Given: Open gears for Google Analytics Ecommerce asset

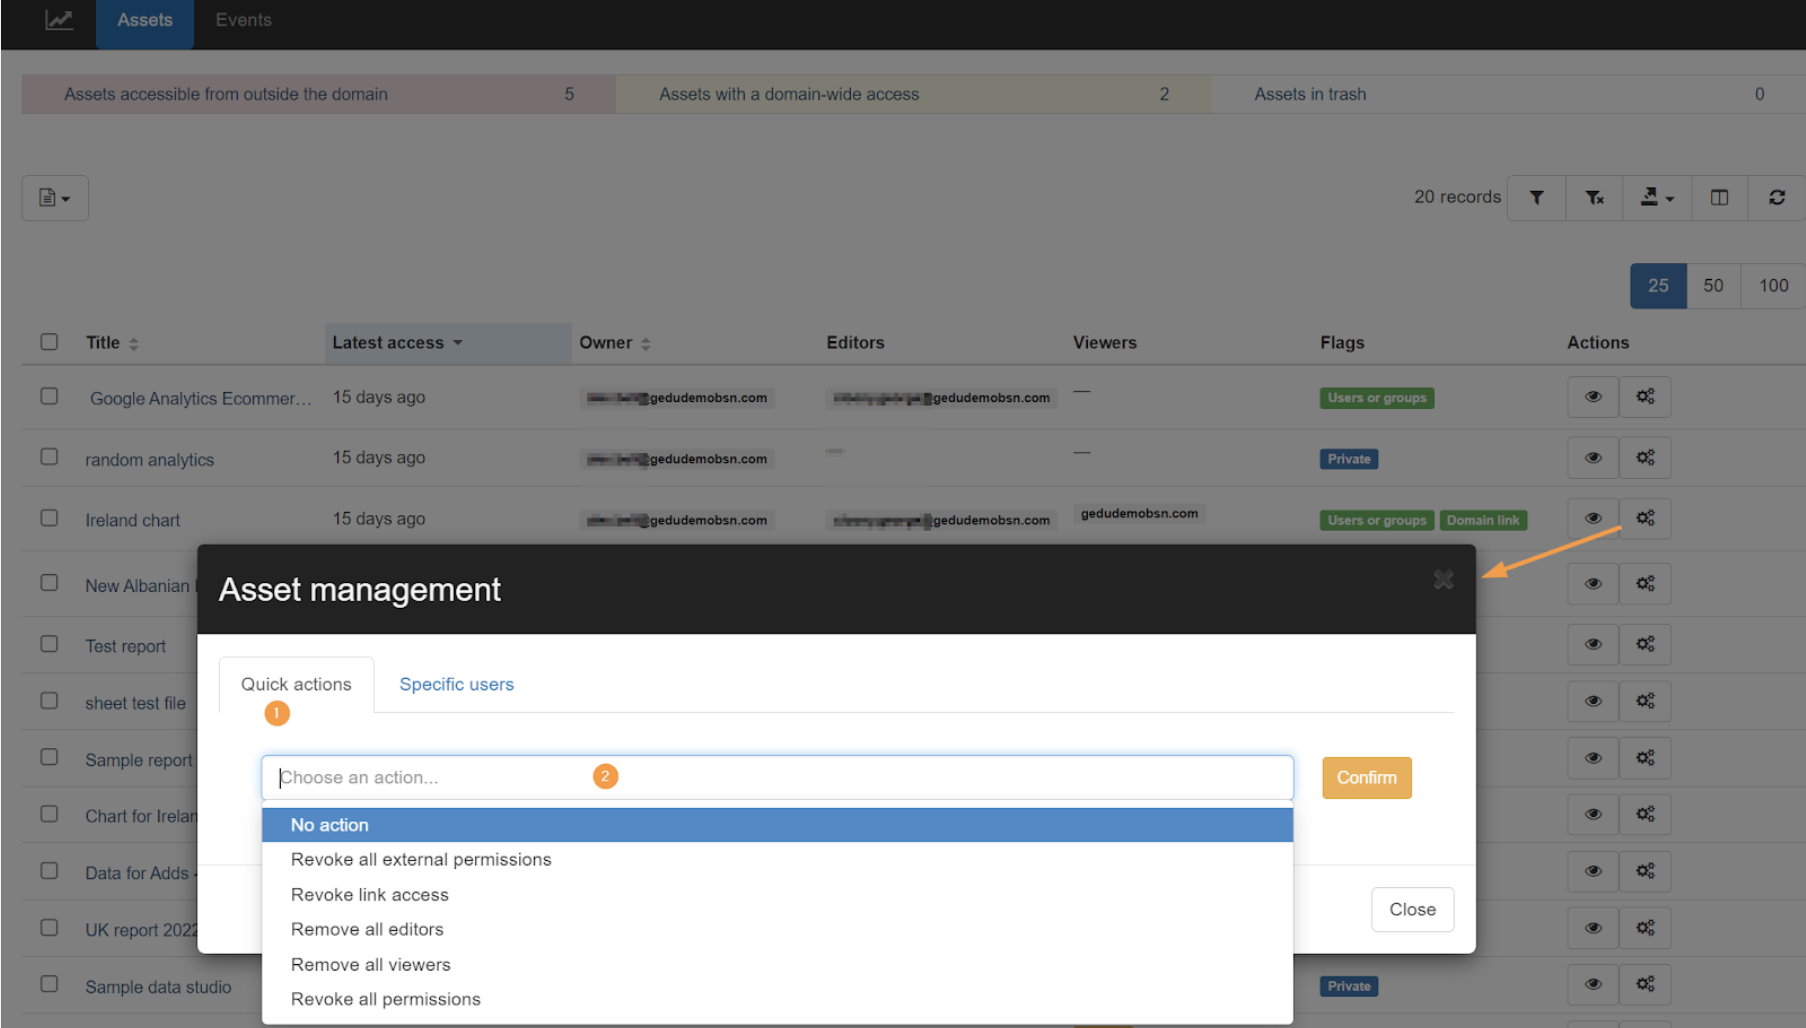Looking at the screenshot, I should (x=1645, y=397).
